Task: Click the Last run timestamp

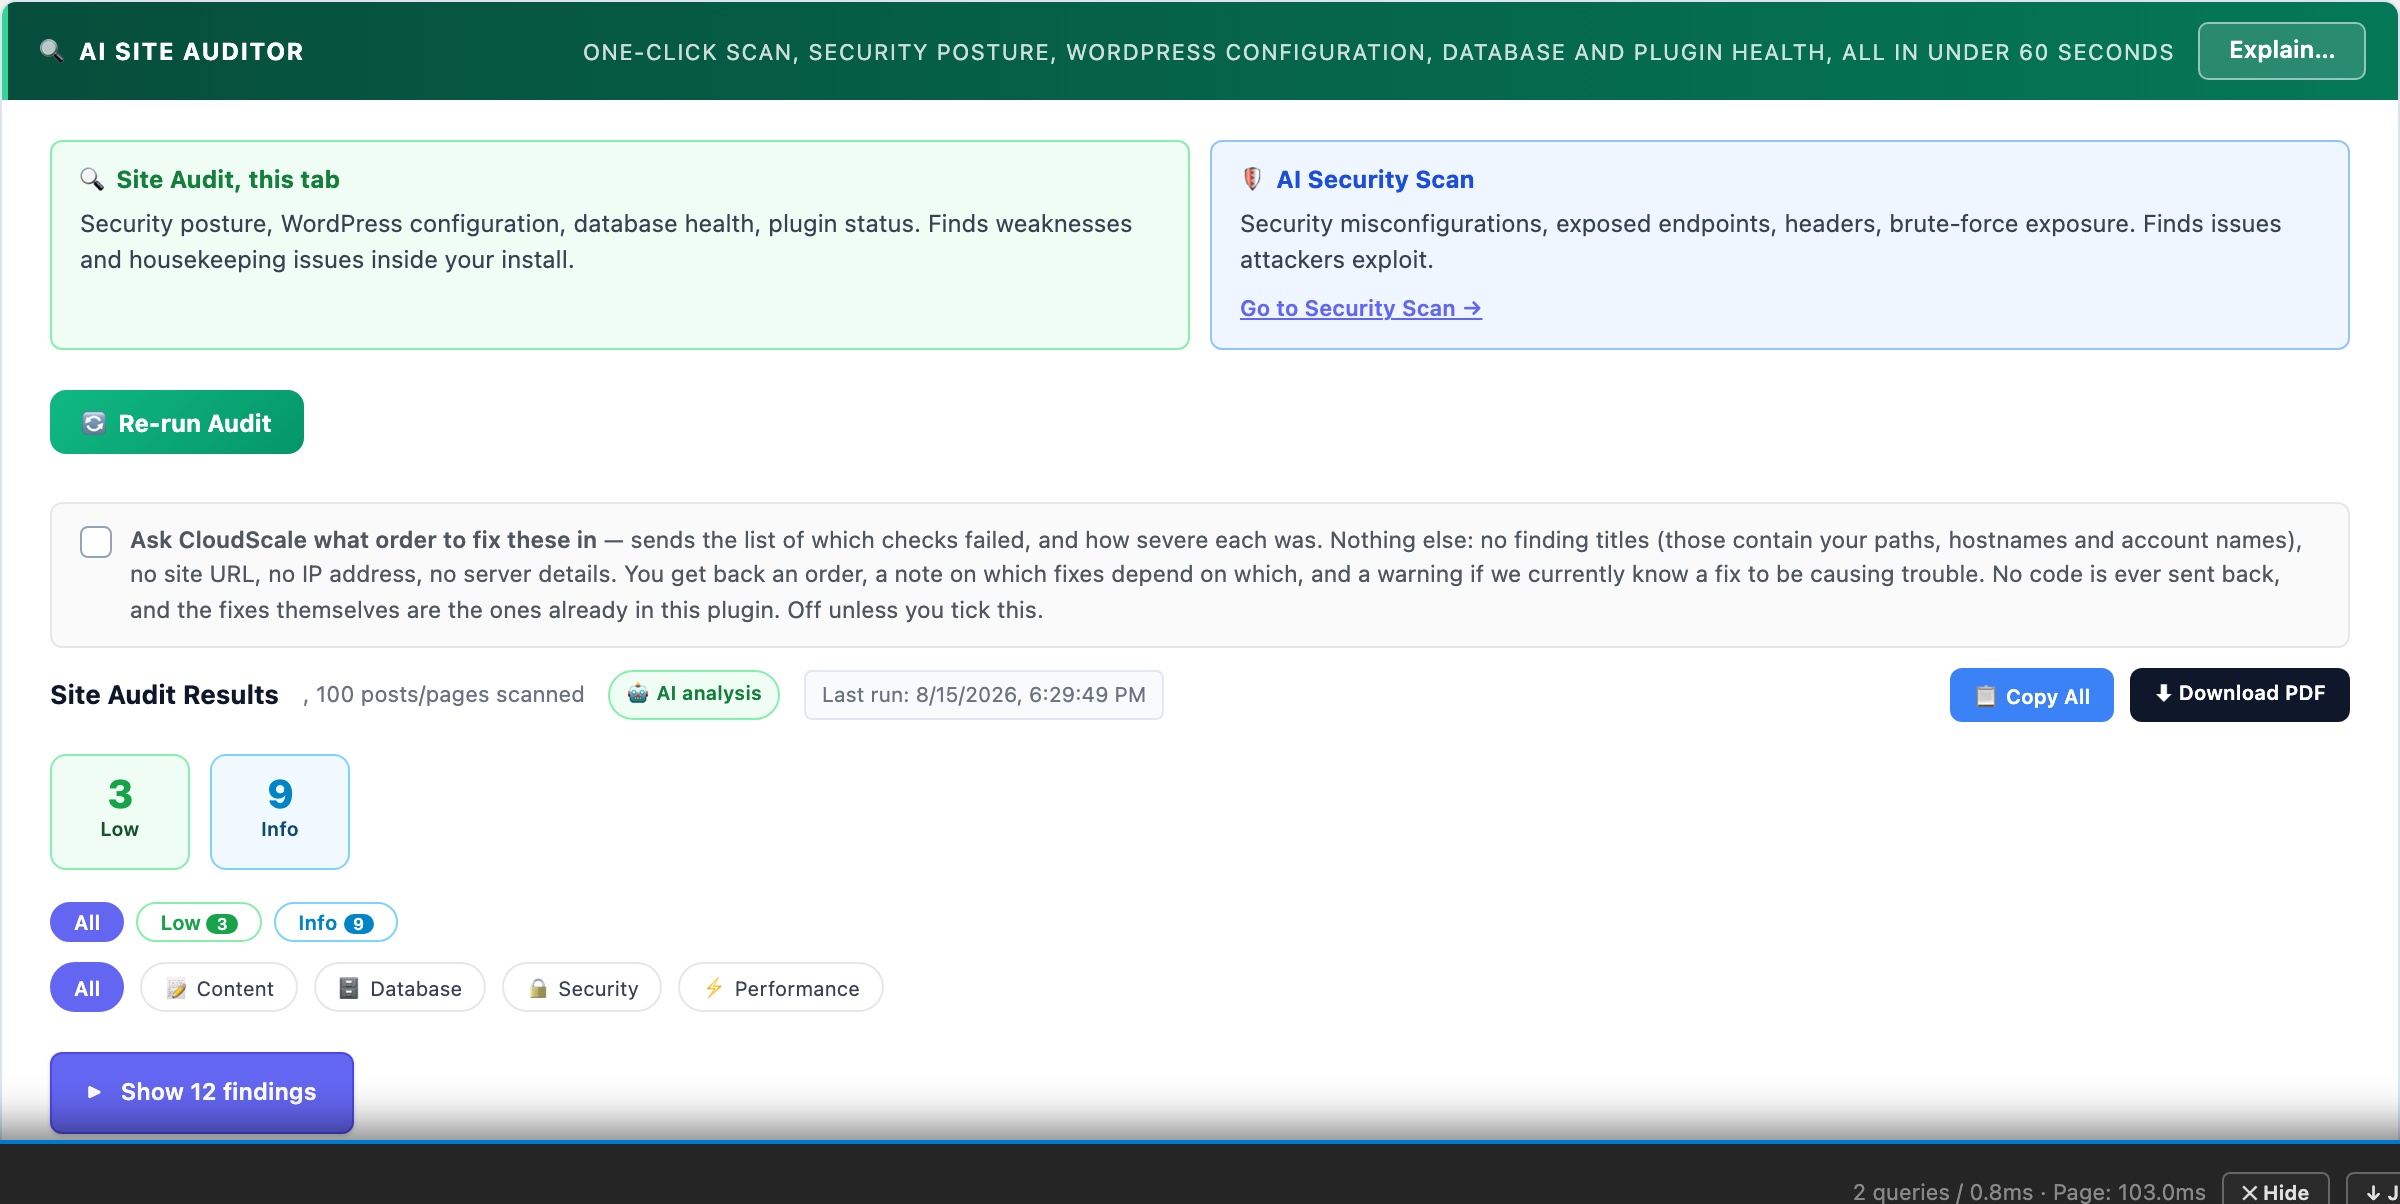Action: [984, 695]
